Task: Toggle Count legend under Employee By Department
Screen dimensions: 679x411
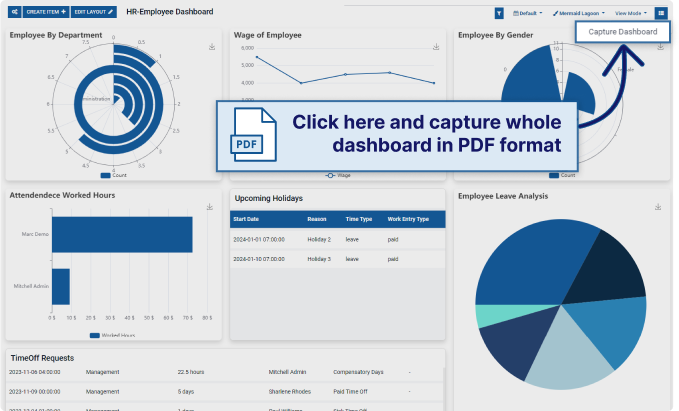Action: pyautogui.click(x=112, y=175)
